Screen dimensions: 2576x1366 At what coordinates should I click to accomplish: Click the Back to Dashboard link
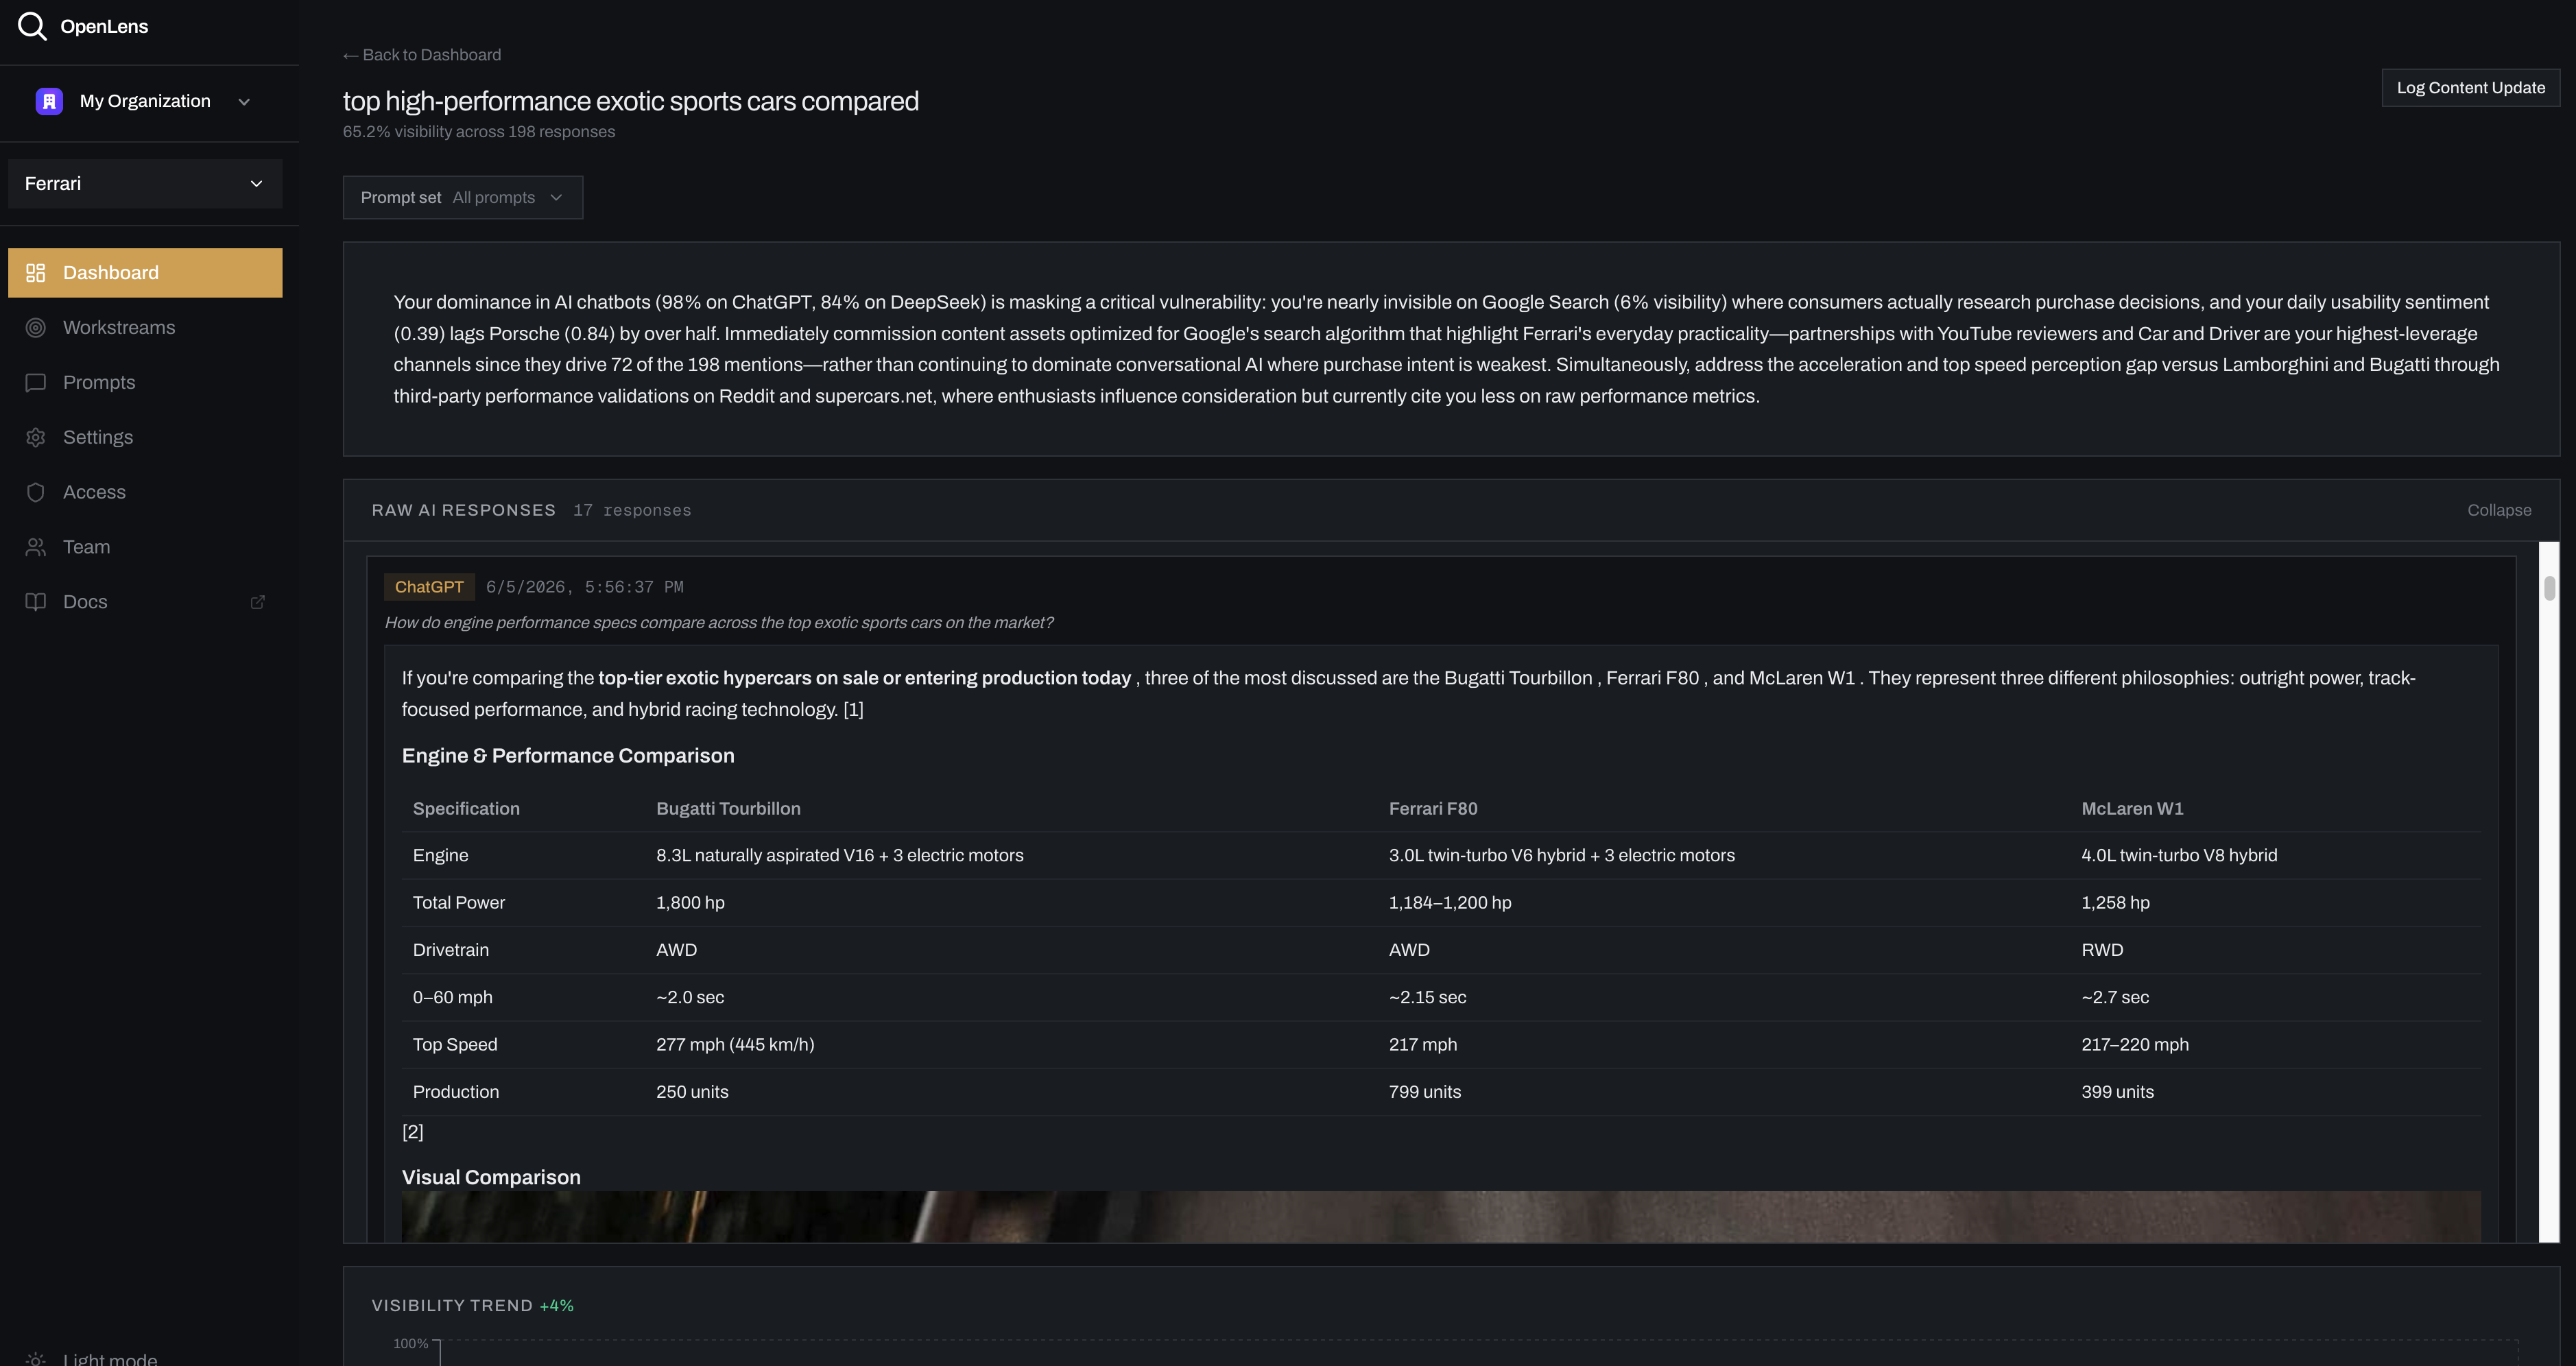[x=422, y=55]
